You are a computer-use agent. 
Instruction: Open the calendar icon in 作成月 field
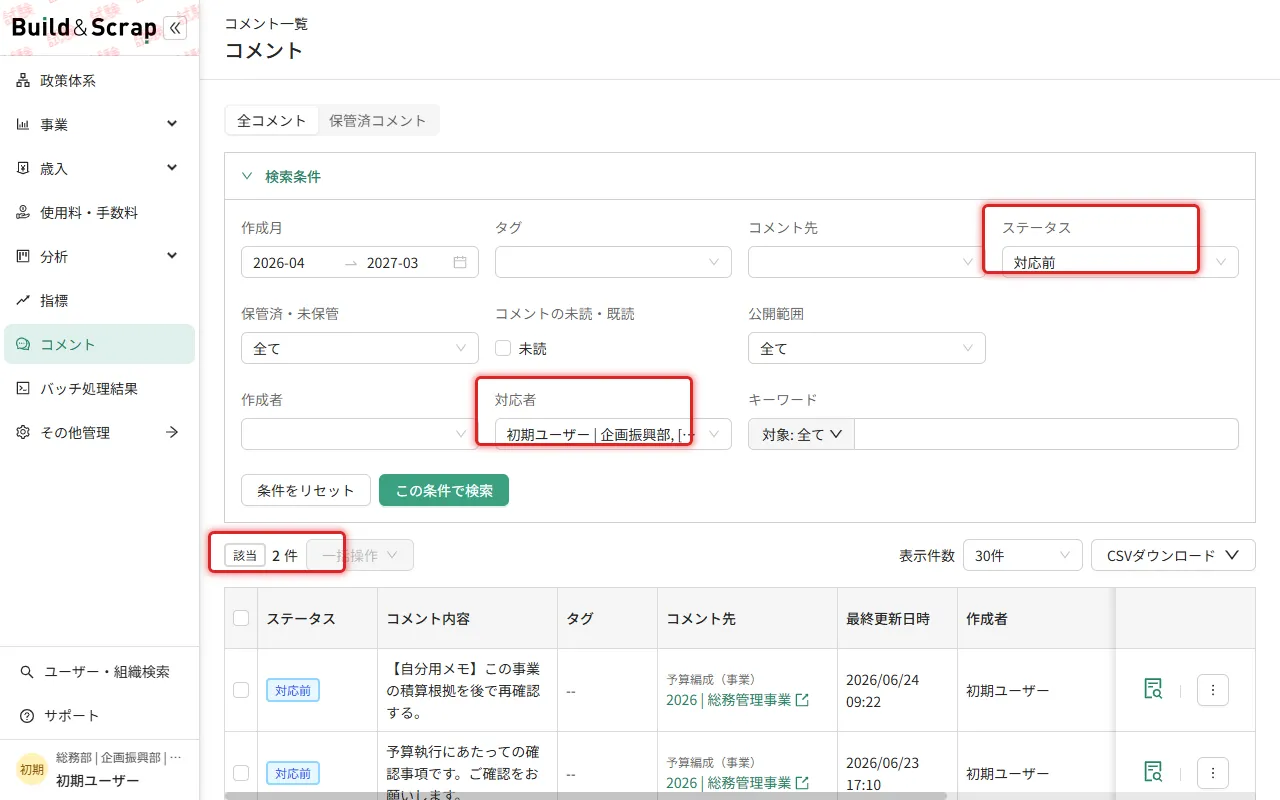click(460, 262)
